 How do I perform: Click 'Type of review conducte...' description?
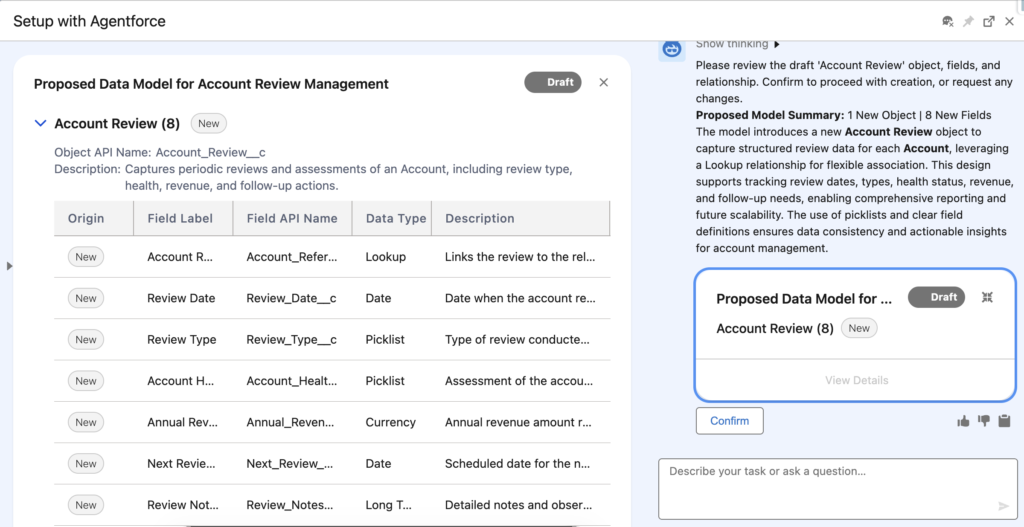517,340
